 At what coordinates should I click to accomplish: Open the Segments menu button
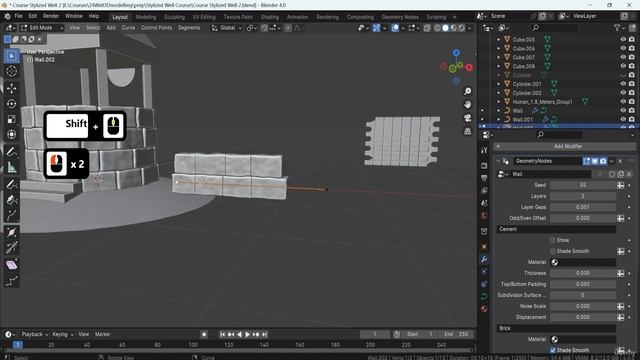[x=189, y=28]
